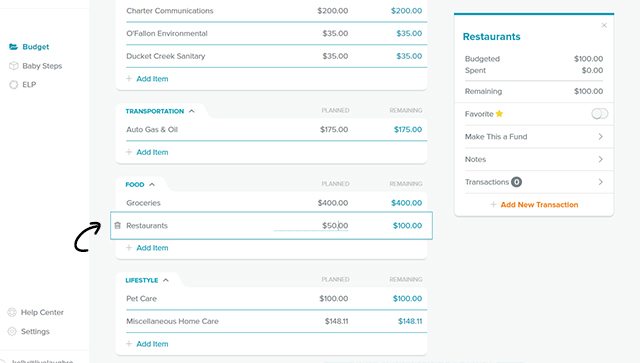Viewport: 640px width, 363px height.
Task: Open the Budget folder icon in sidebar
Action: pyautogui.click(x=13, y=47)
